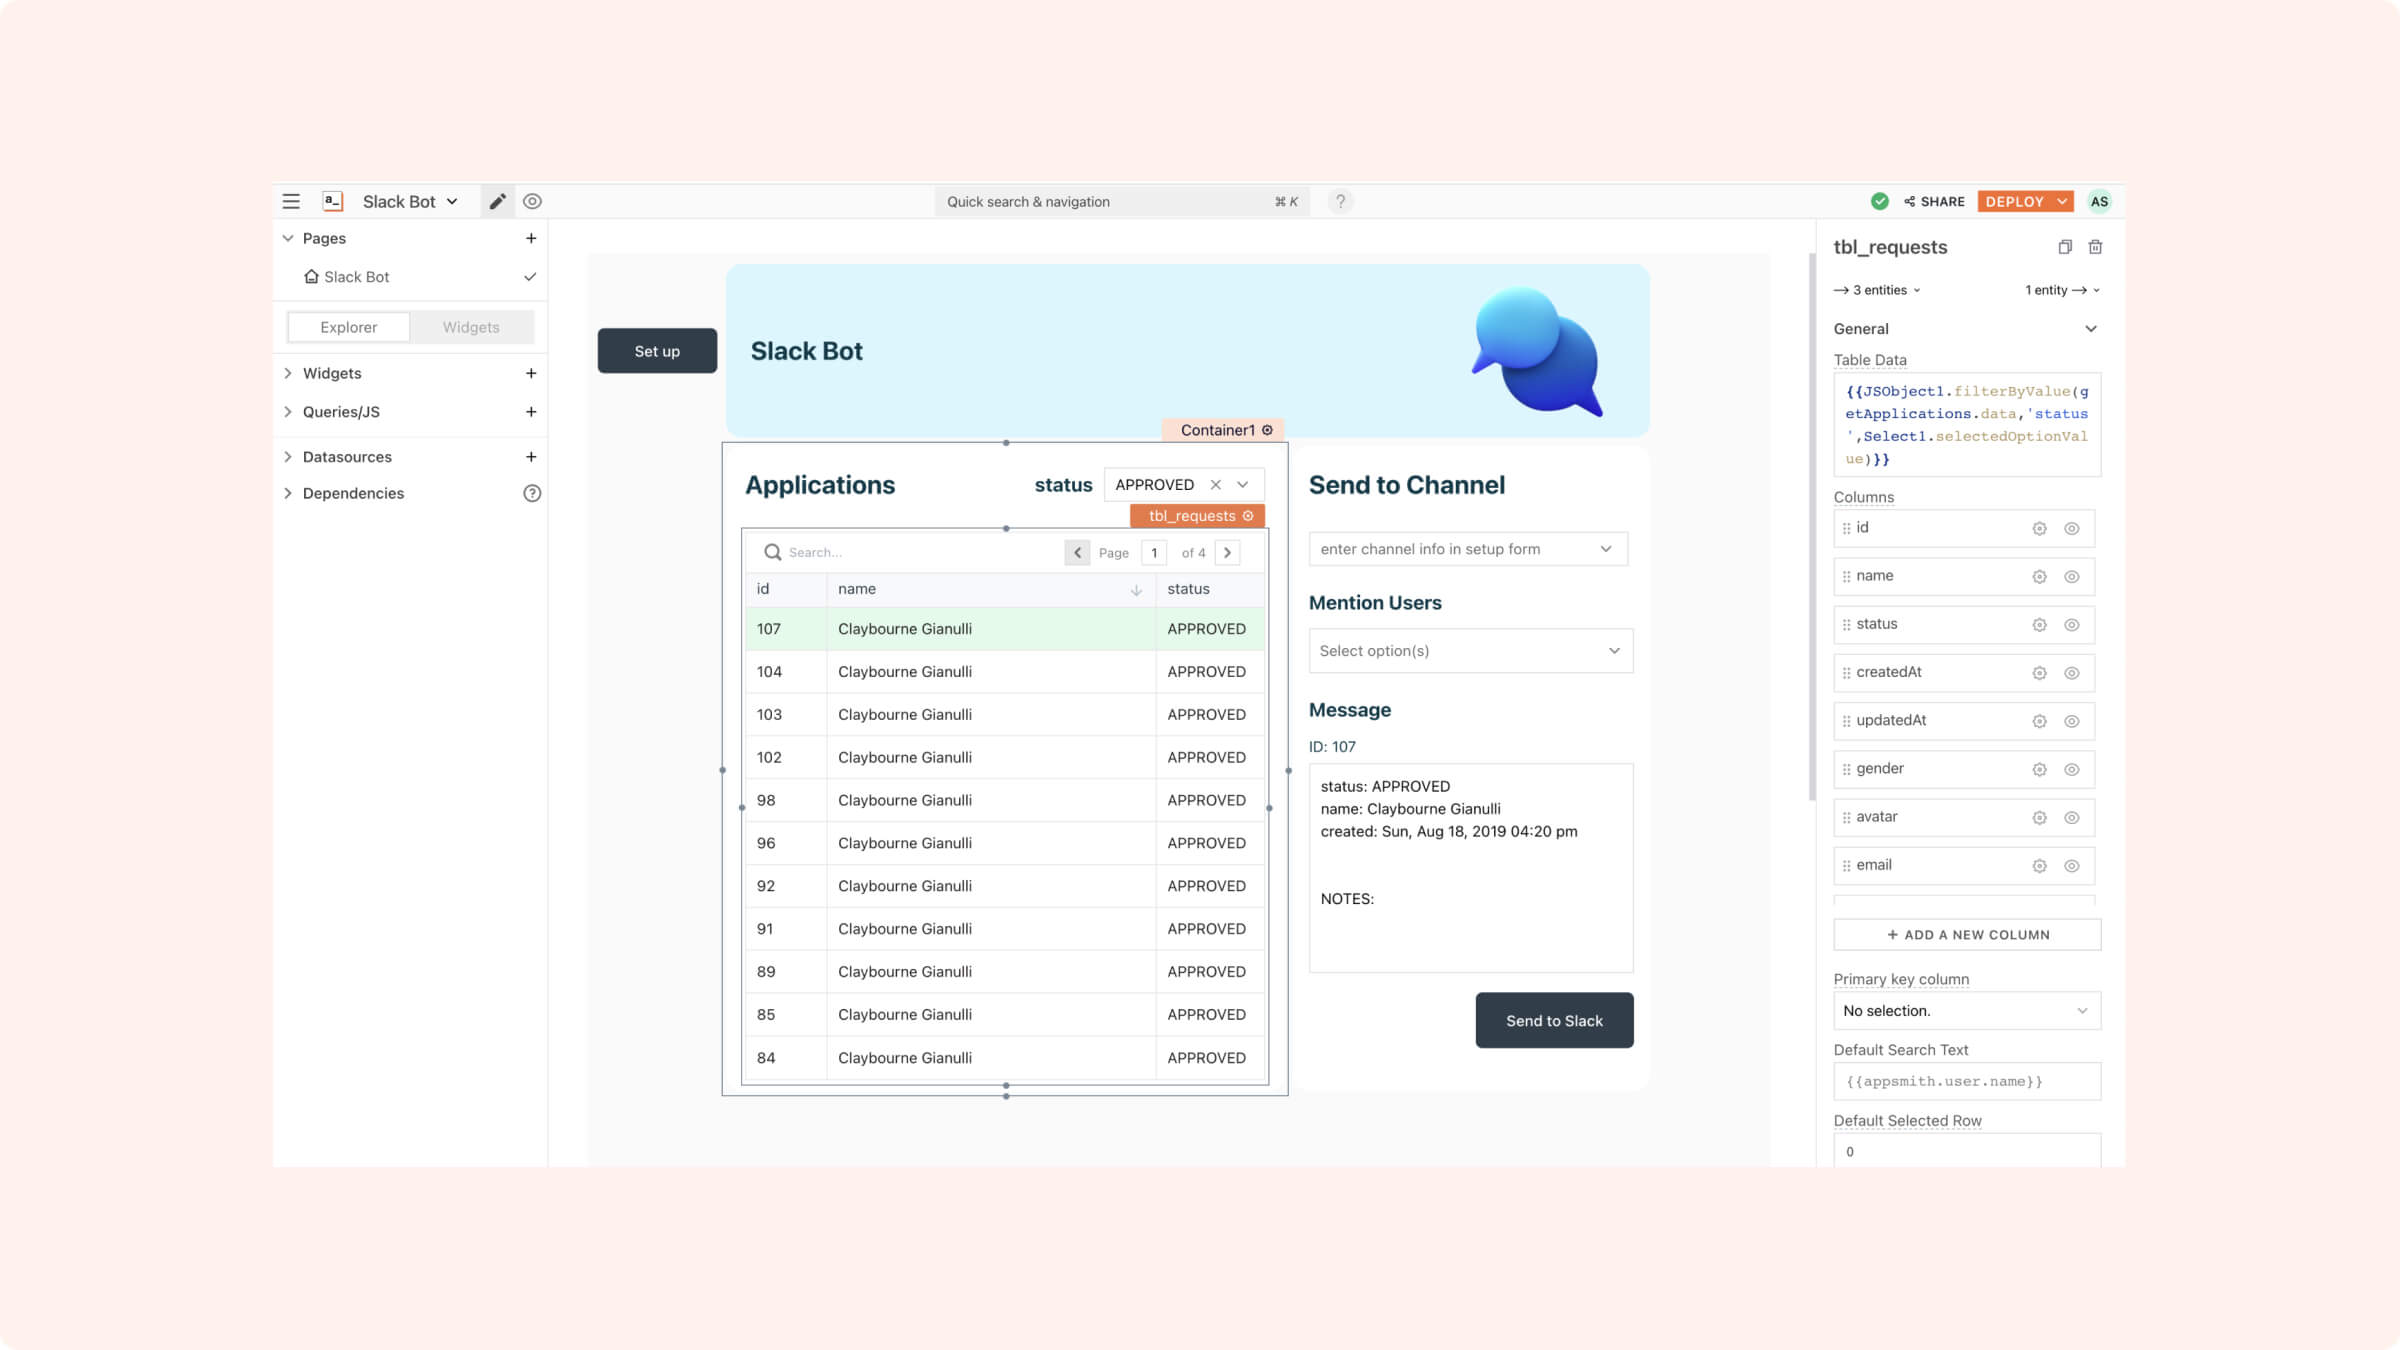Toggle visibility of avatar column
The image size is (2400, 1350).
click(x=2072, y=818)
